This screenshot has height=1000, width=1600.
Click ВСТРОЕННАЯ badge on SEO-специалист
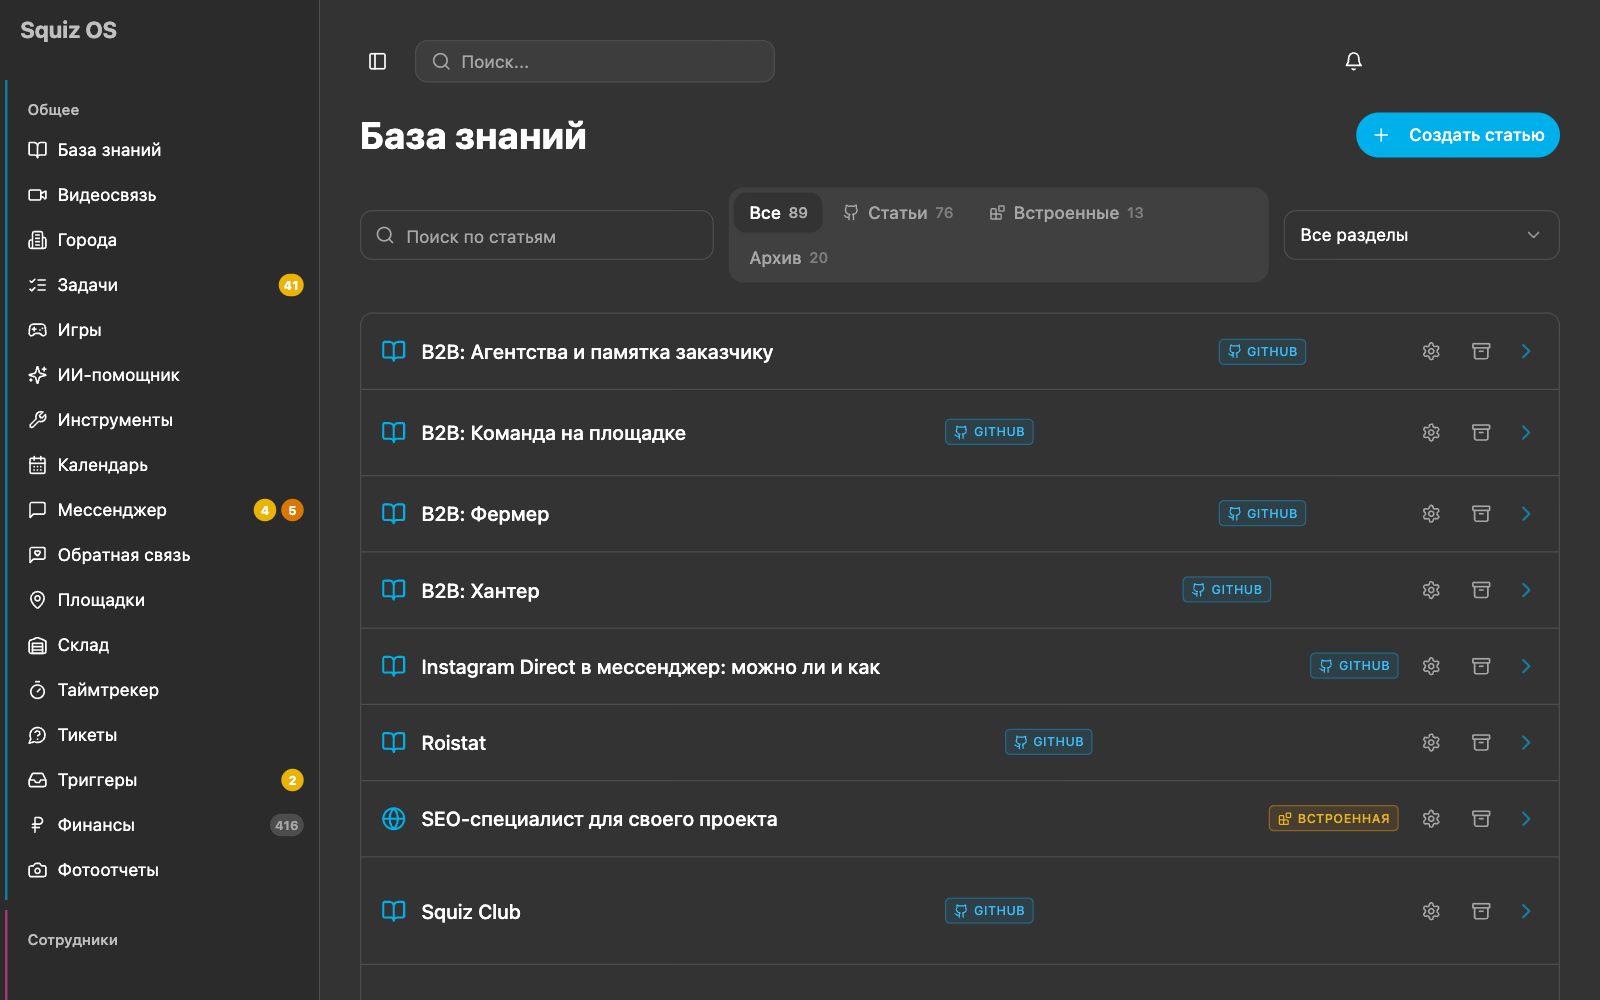pyautogui.click(x=1333, y=818)
